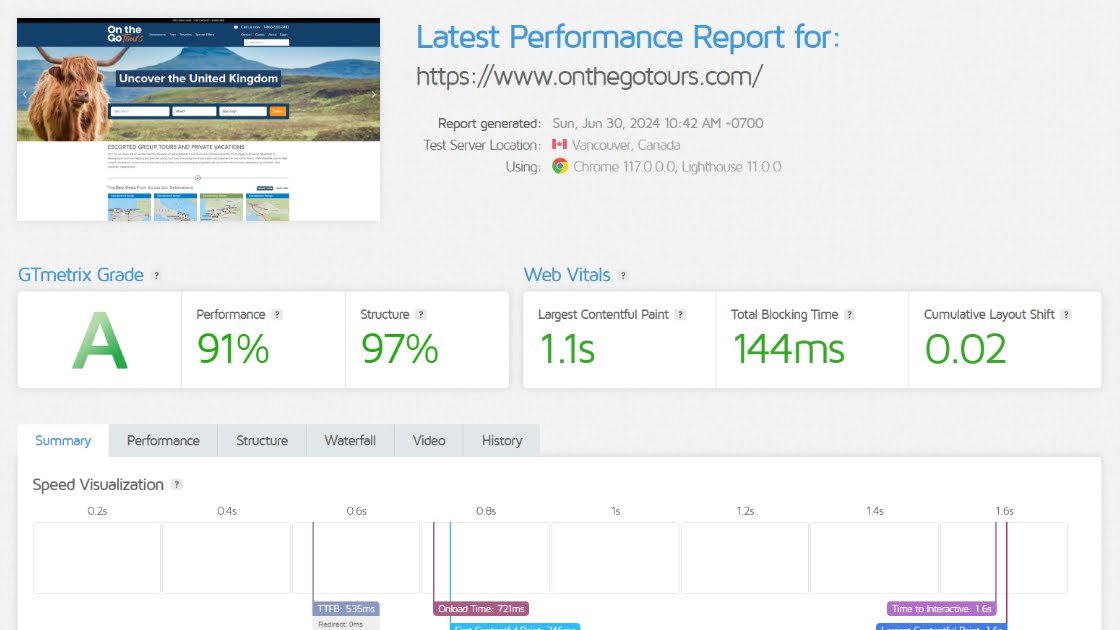1120x630 pixels.
Task: Click the help icon beside Web Vitals
Action: [623, 276]
